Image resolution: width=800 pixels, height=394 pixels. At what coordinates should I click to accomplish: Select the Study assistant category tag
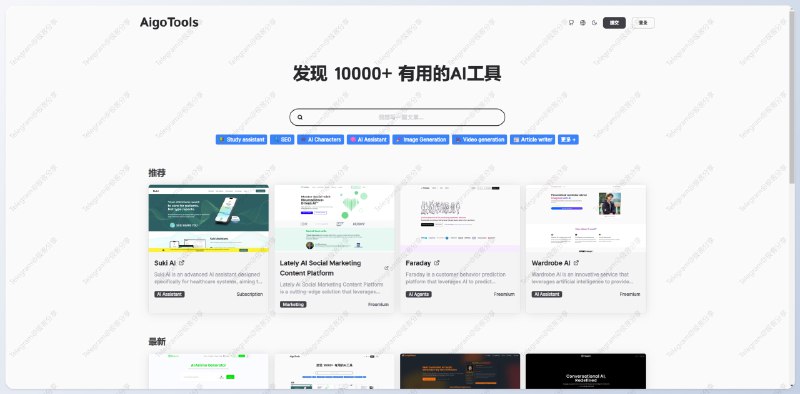tap(241, 139)
